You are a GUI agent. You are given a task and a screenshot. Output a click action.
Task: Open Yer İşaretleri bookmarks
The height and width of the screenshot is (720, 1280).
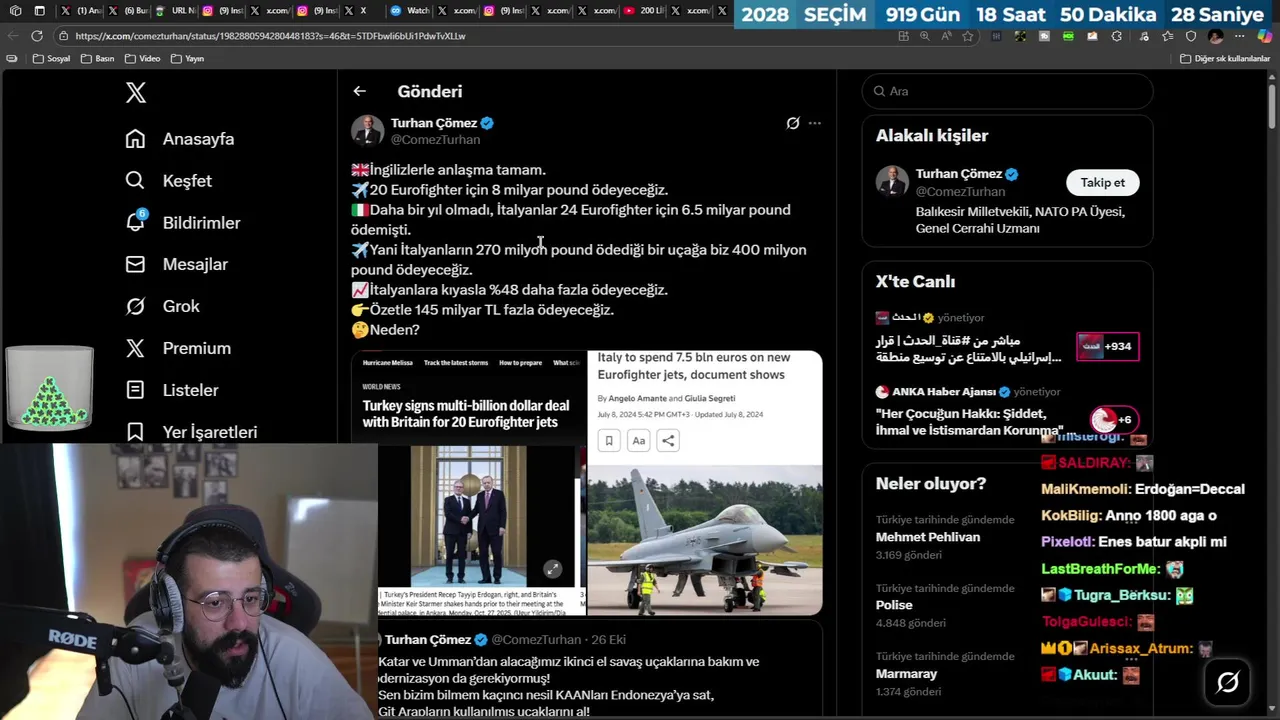point(191,432)
